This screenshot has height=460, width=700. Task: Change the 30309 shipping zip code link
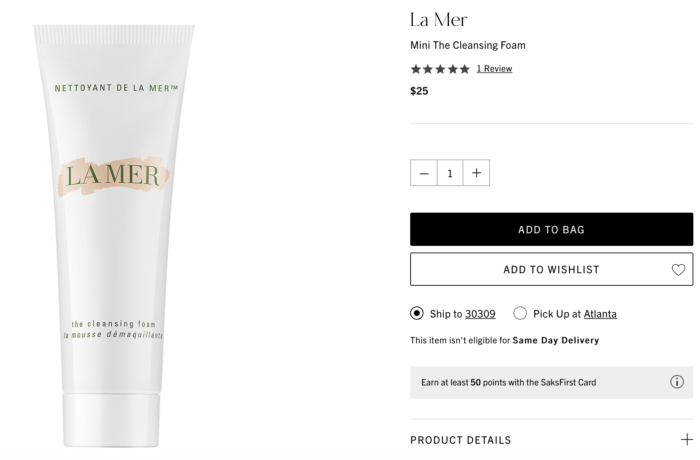coord(480,314)
